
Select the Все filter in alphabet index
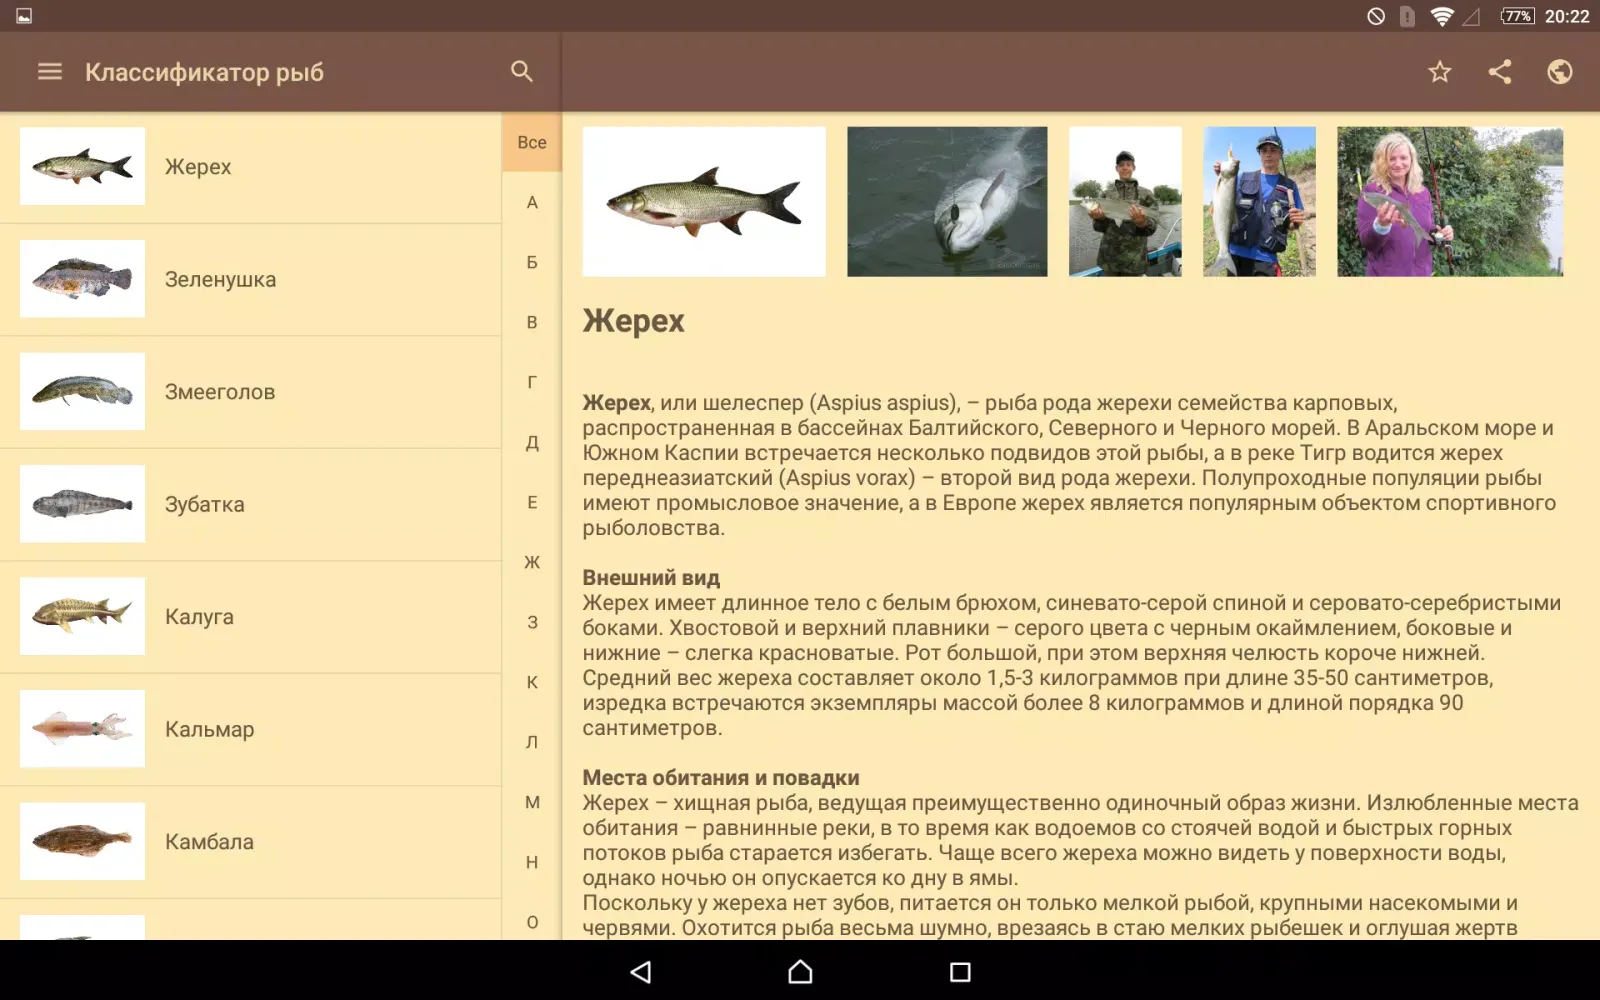click(532, 142)
